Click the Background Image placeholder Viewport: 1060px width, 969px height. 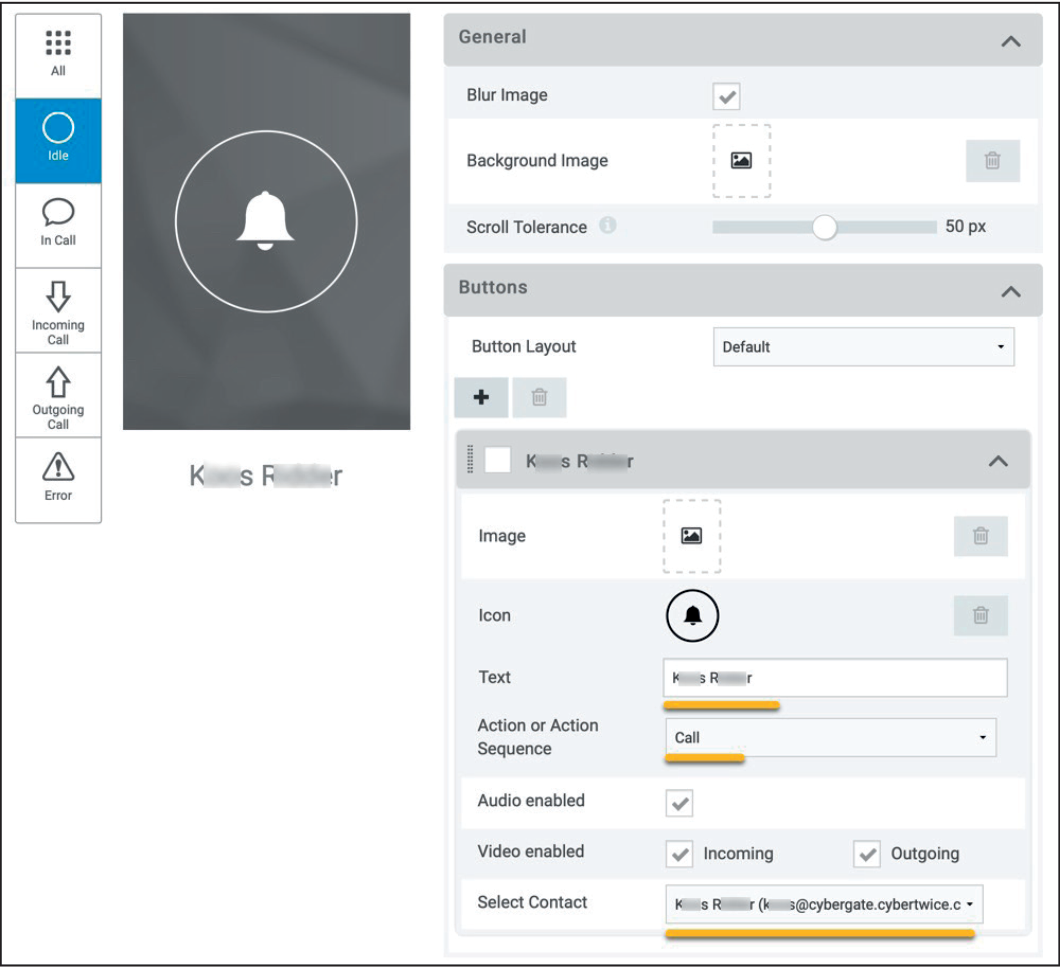pos(741,160)
